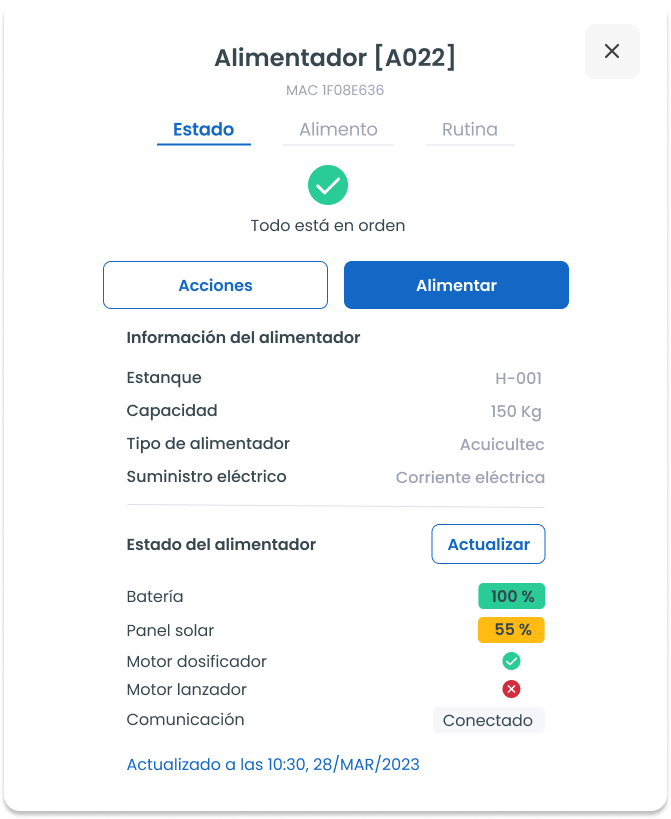Click the Batería 100 % green badge
This screenshot has width=671, height=819.
coord(512,596)
